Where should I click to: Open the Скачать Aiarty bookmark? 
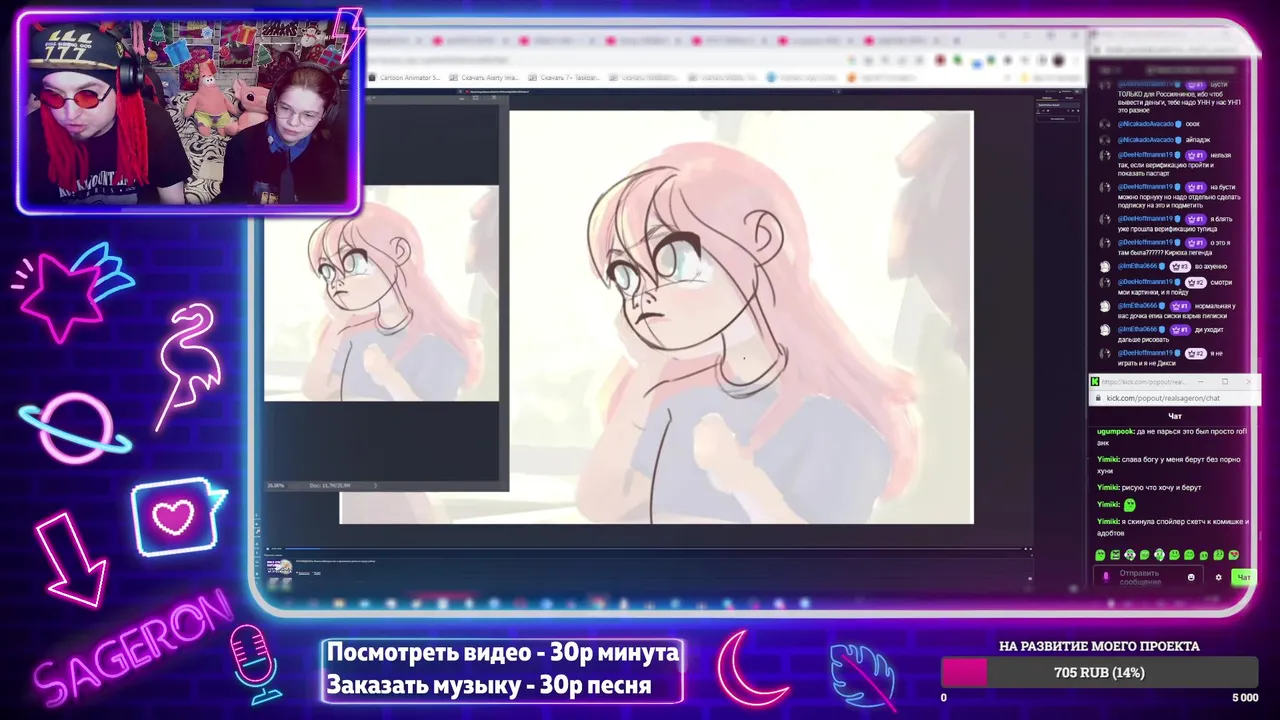[484, 77]
